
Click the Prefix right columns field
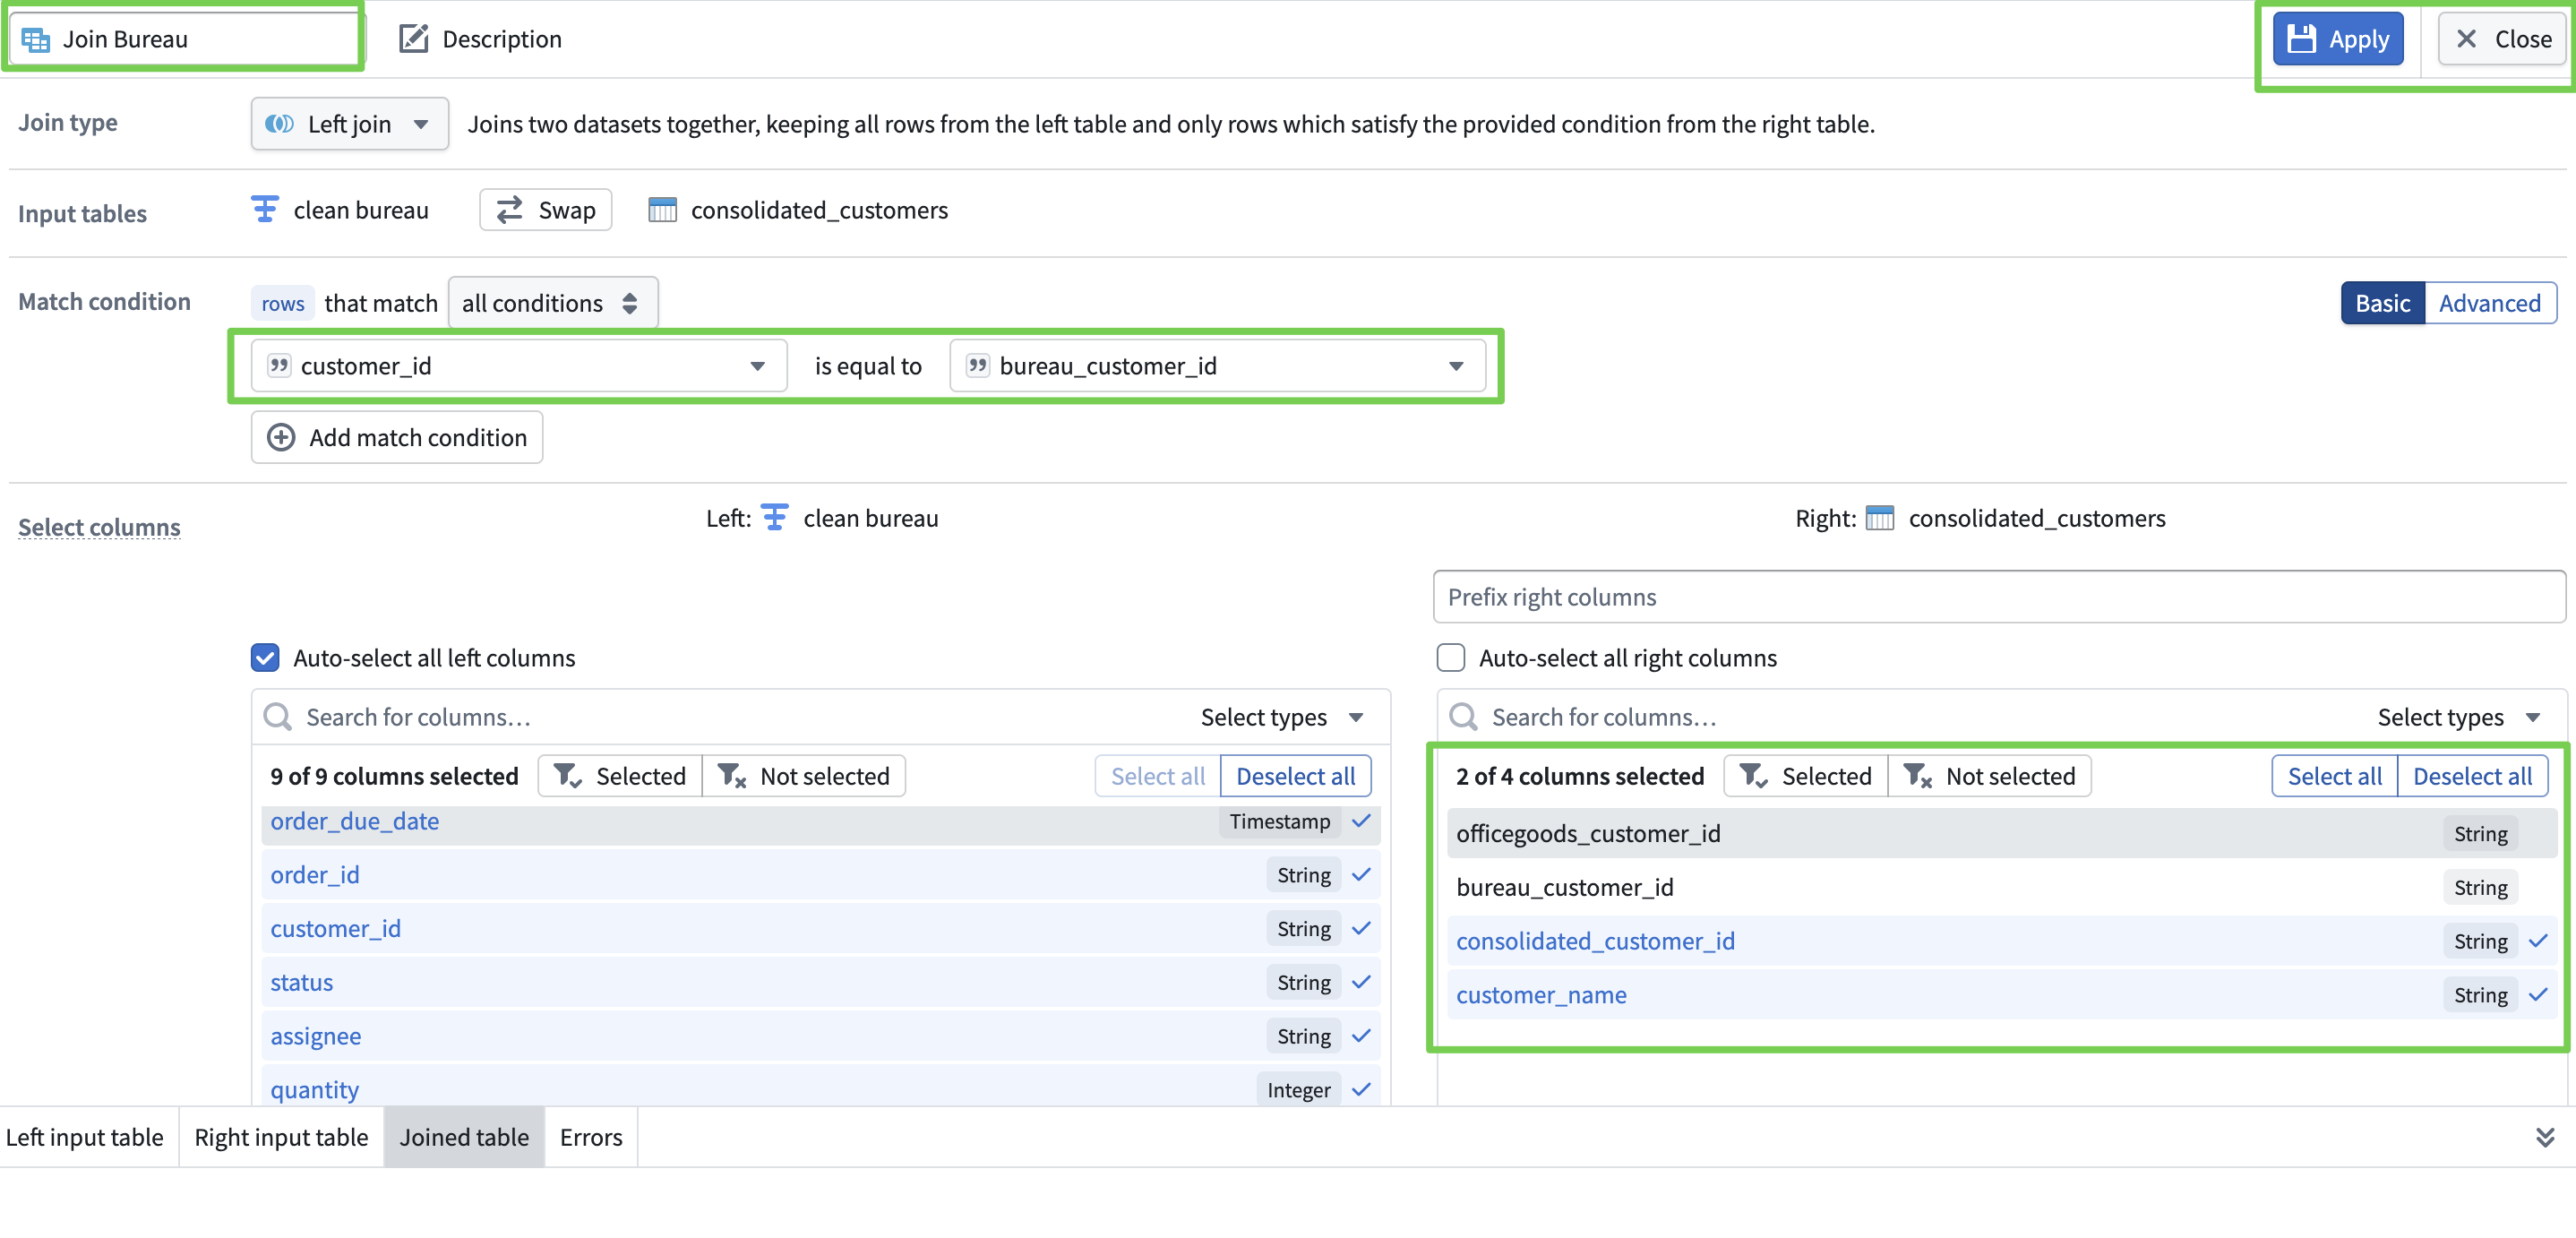click(1998, 597)
